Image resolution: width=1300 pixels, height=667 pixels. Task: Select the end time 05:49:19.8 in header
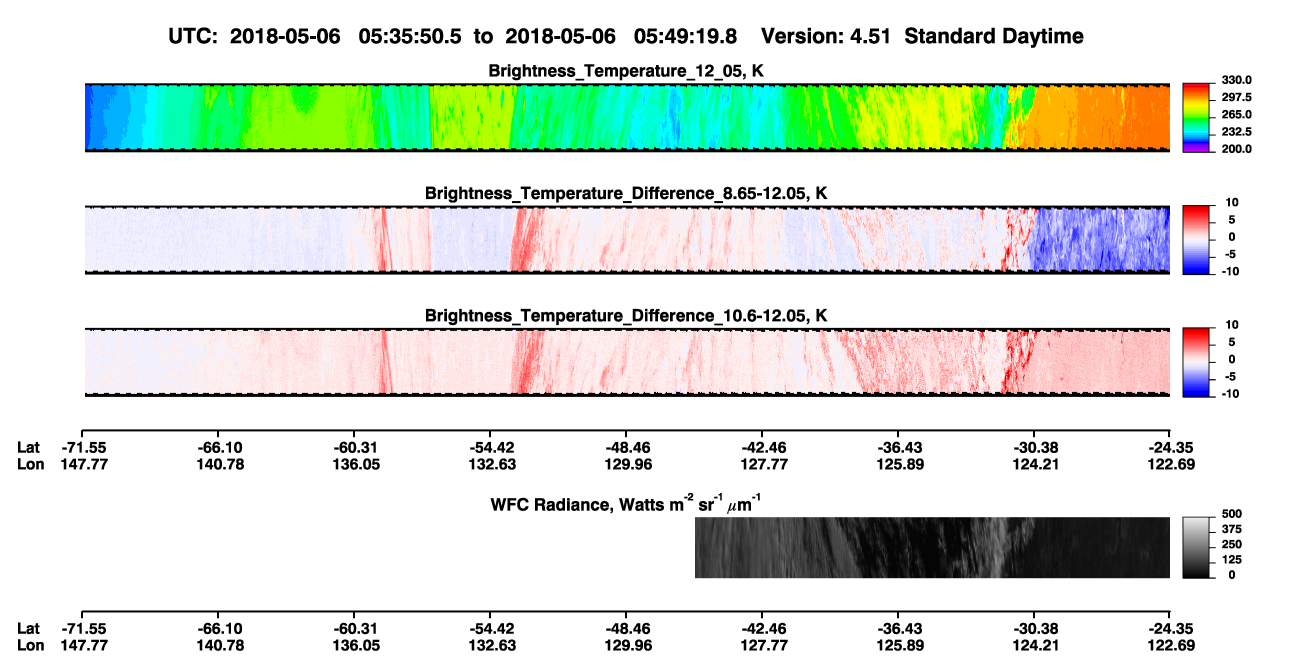click(686, 36)
